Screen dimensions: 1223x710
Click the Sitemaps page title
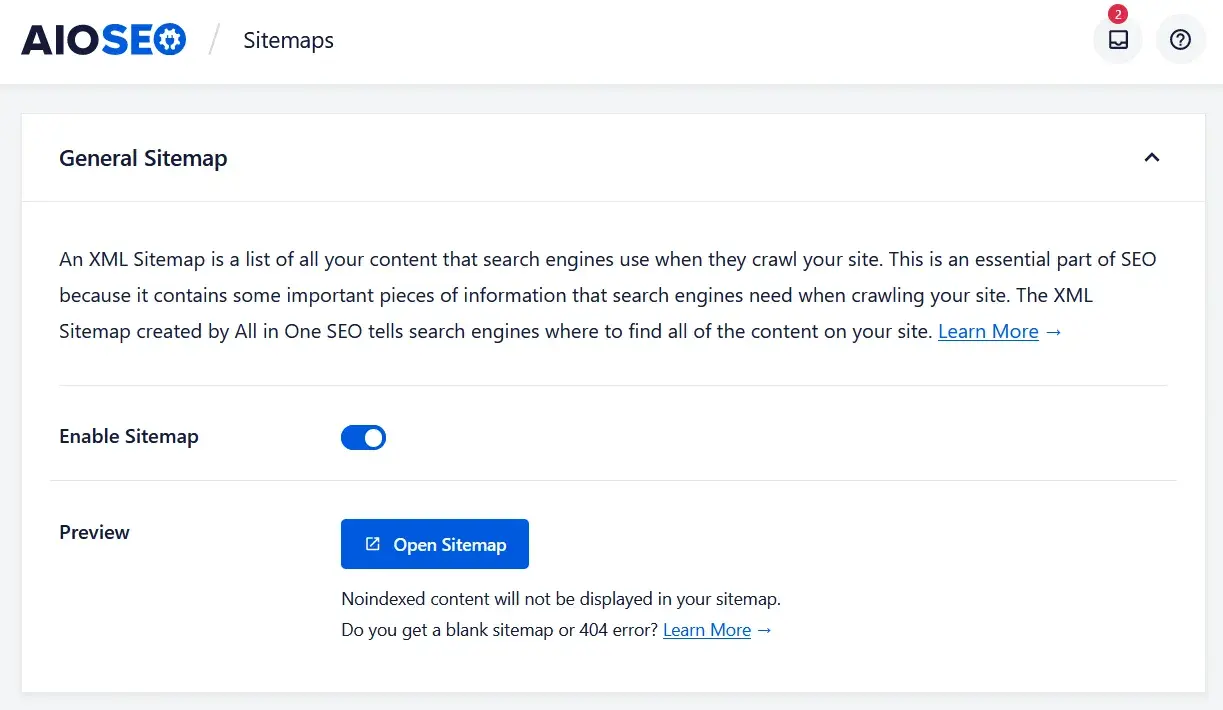(x=289, y=40)
